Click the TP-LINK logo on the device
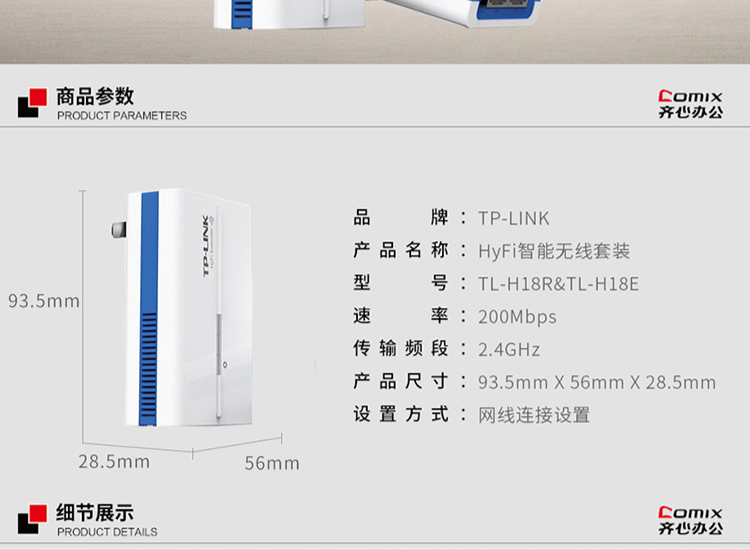The height and width of the screenshot is (550, 750). 208,246
